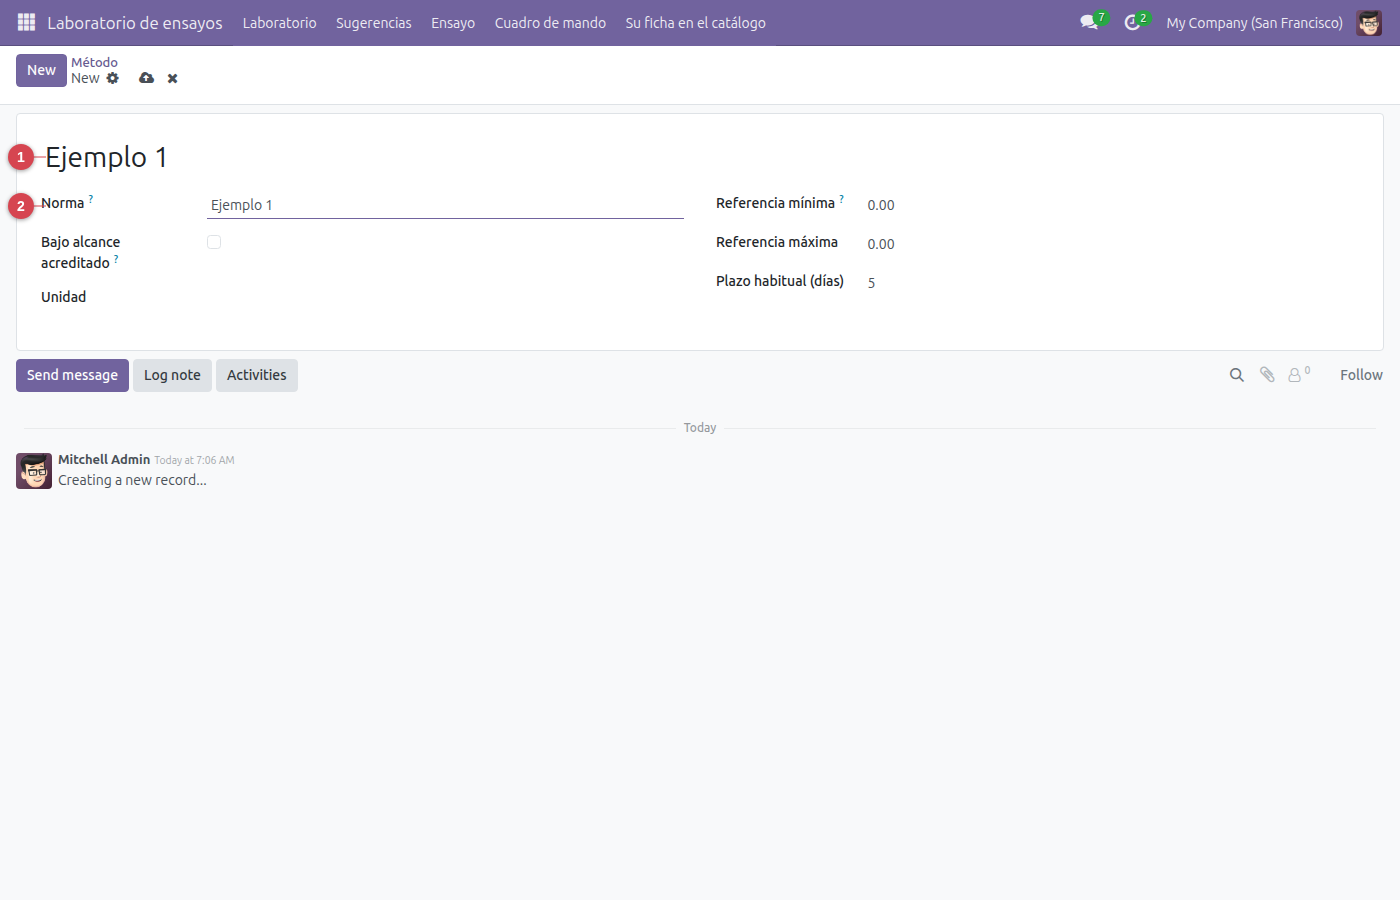Image resolution: width=1400 pixels, height=900 pixels.
Task: Open the My Company (San Francisco) company switcher
Action: pyautogui.click(x=1254, y=22)
